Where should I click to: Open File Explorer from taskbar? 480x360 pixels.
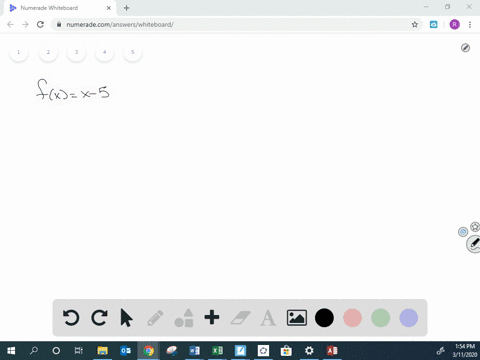click(x=102, y=351)
